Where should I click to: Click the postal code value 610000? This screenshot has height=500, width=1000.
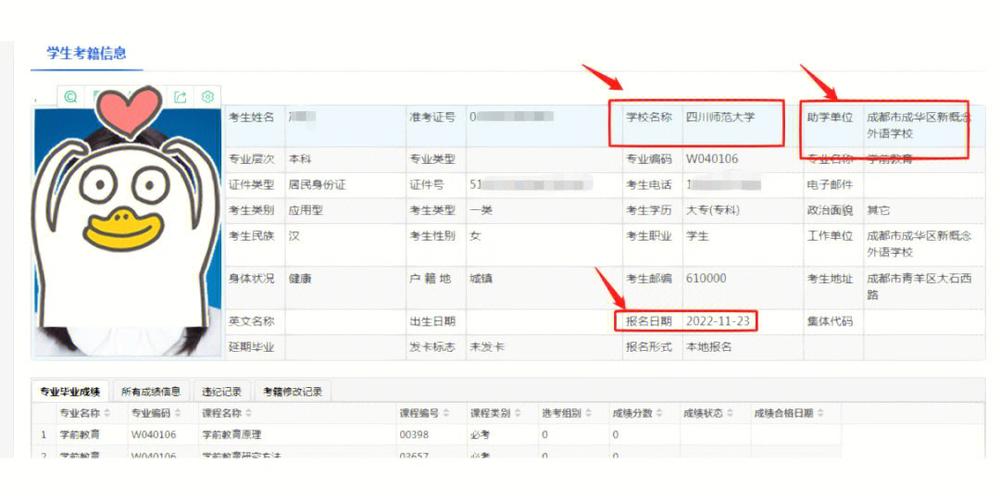[x=705, y=279]
